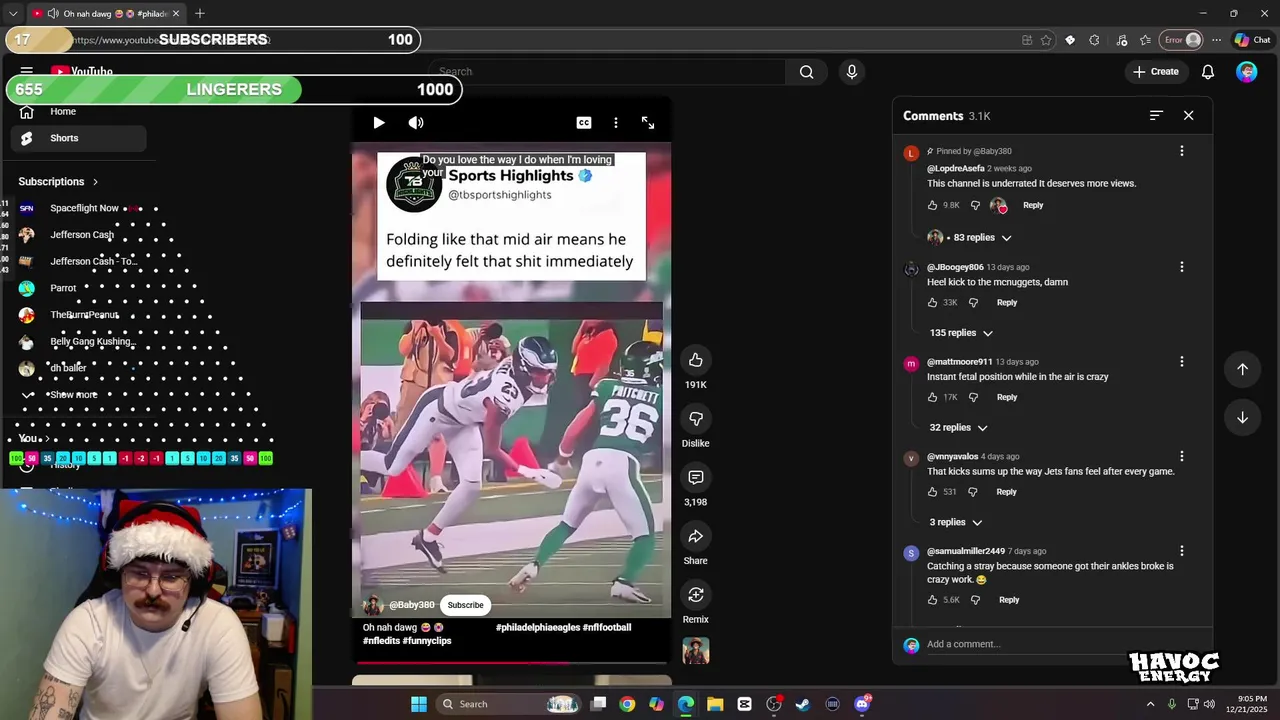Open the Edge extensions puzzle icon

tap(1094, 40)
